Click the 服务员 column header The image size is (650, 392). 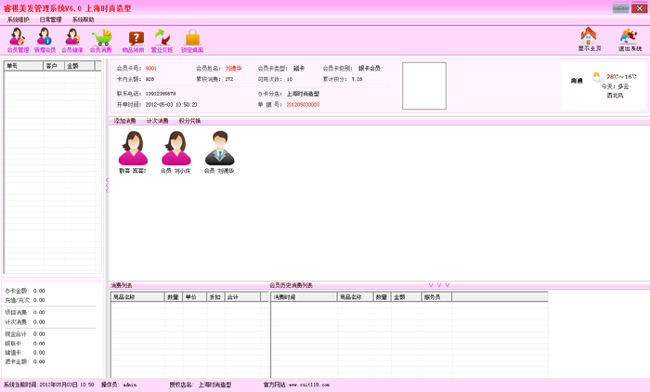tap(437, 297)
